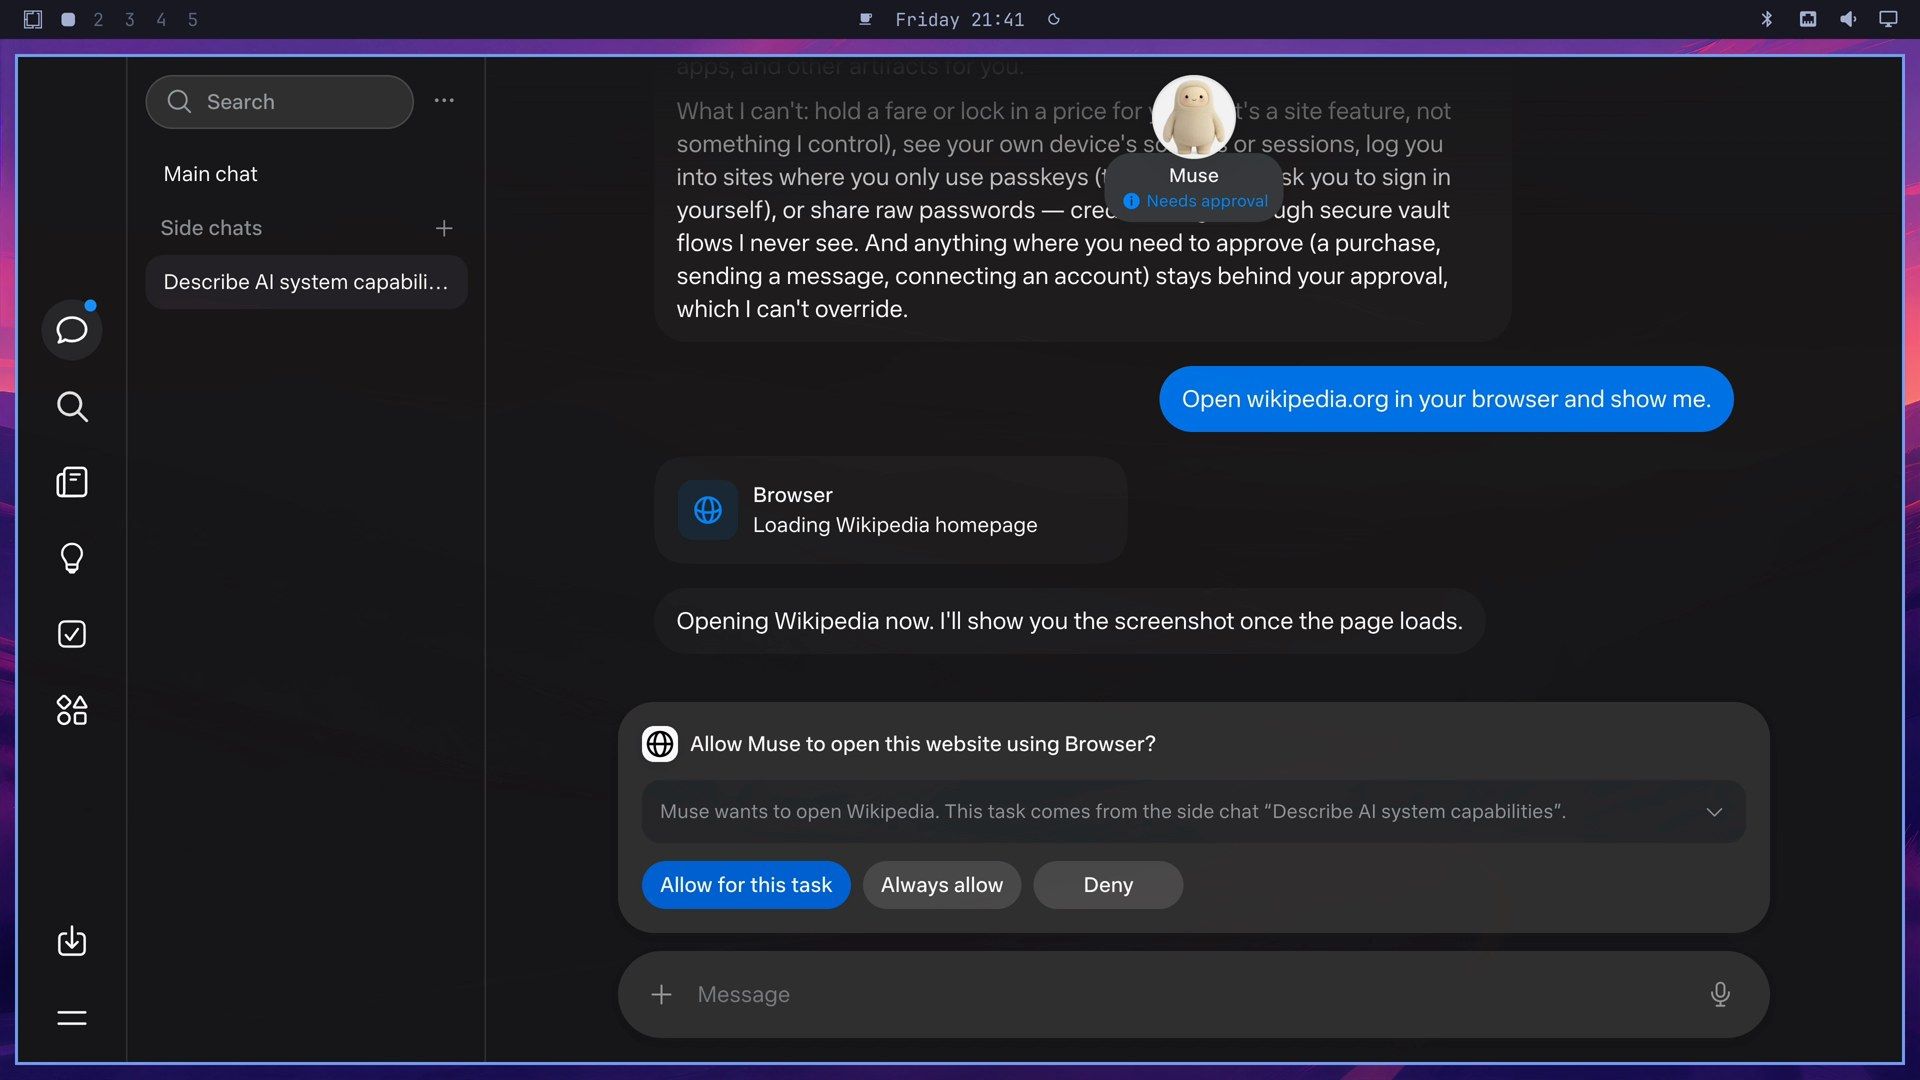Switch to workspace 5 in top bar
The image size is (1920, 1080).
[193, 19]
